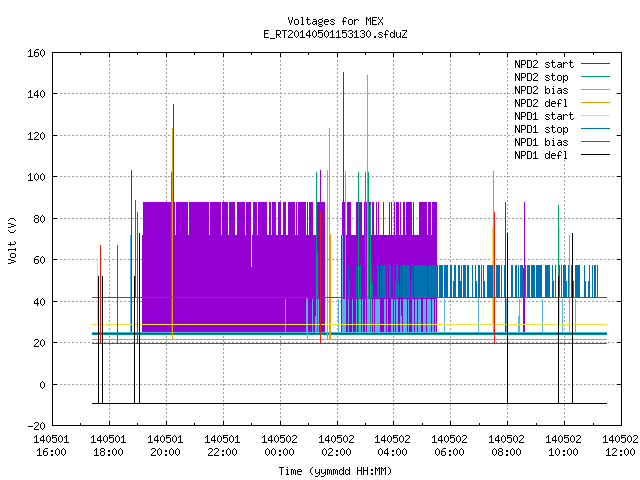Click the 'NPD1 bias' legend label
Viewport: 640px width, 480px height.
tap(541, 142)
